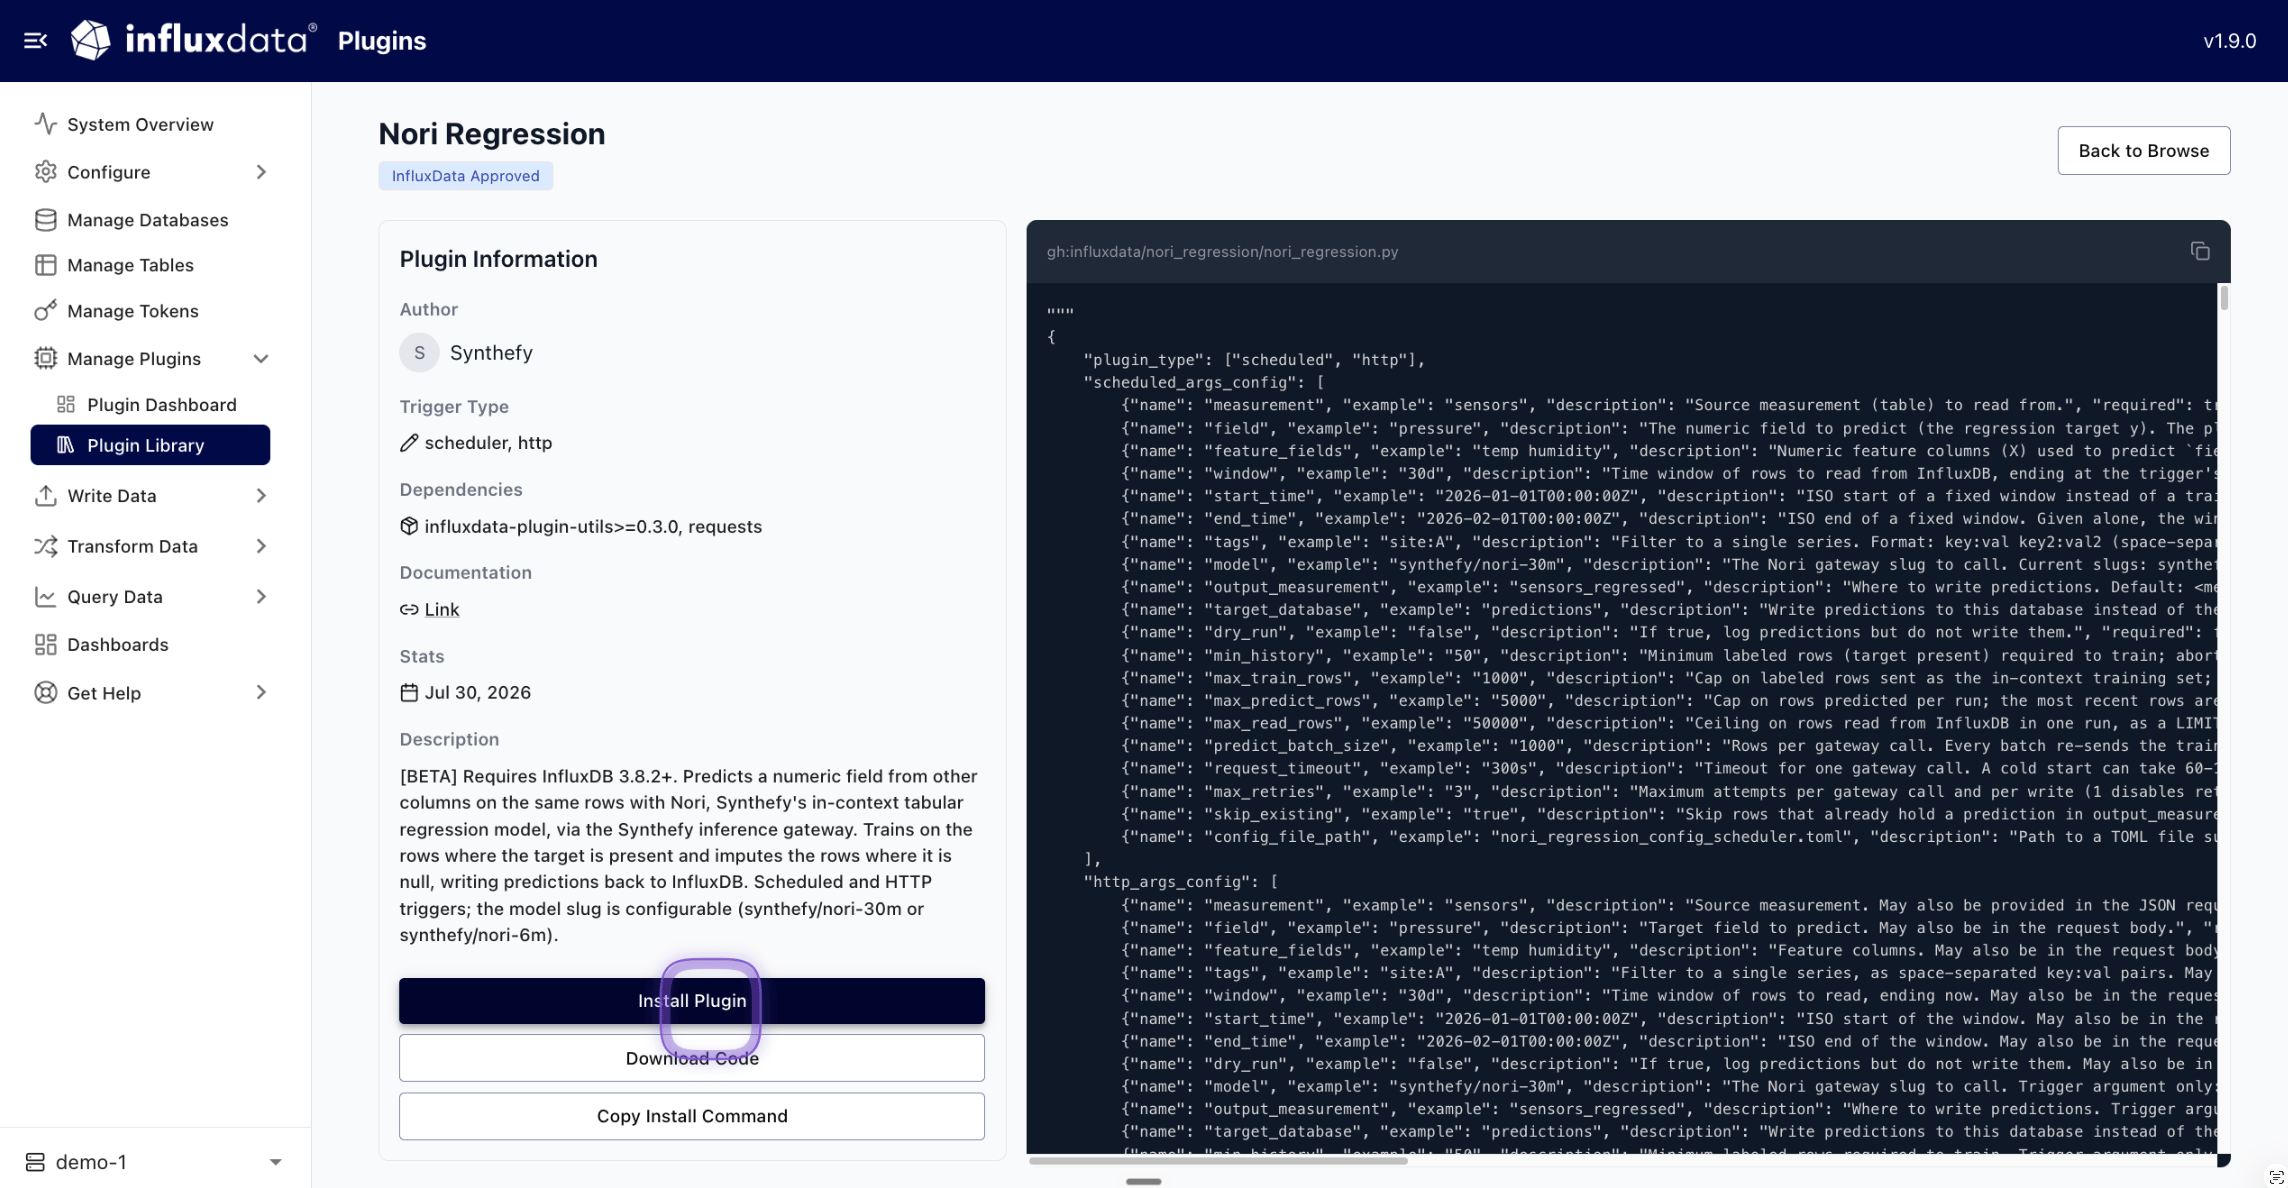Expand the Get Help chevron
2288x1188 pixels.
(261, 693)
